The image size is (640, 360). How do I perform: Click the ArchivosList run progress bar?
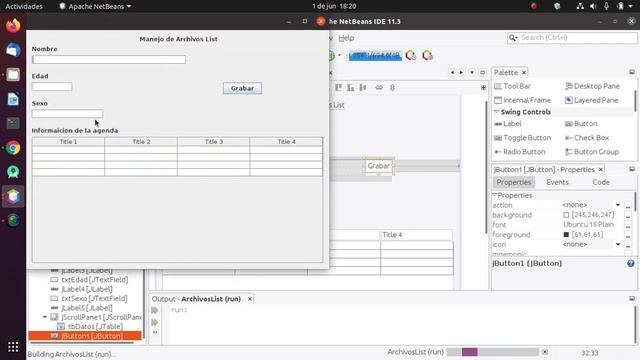493,352
